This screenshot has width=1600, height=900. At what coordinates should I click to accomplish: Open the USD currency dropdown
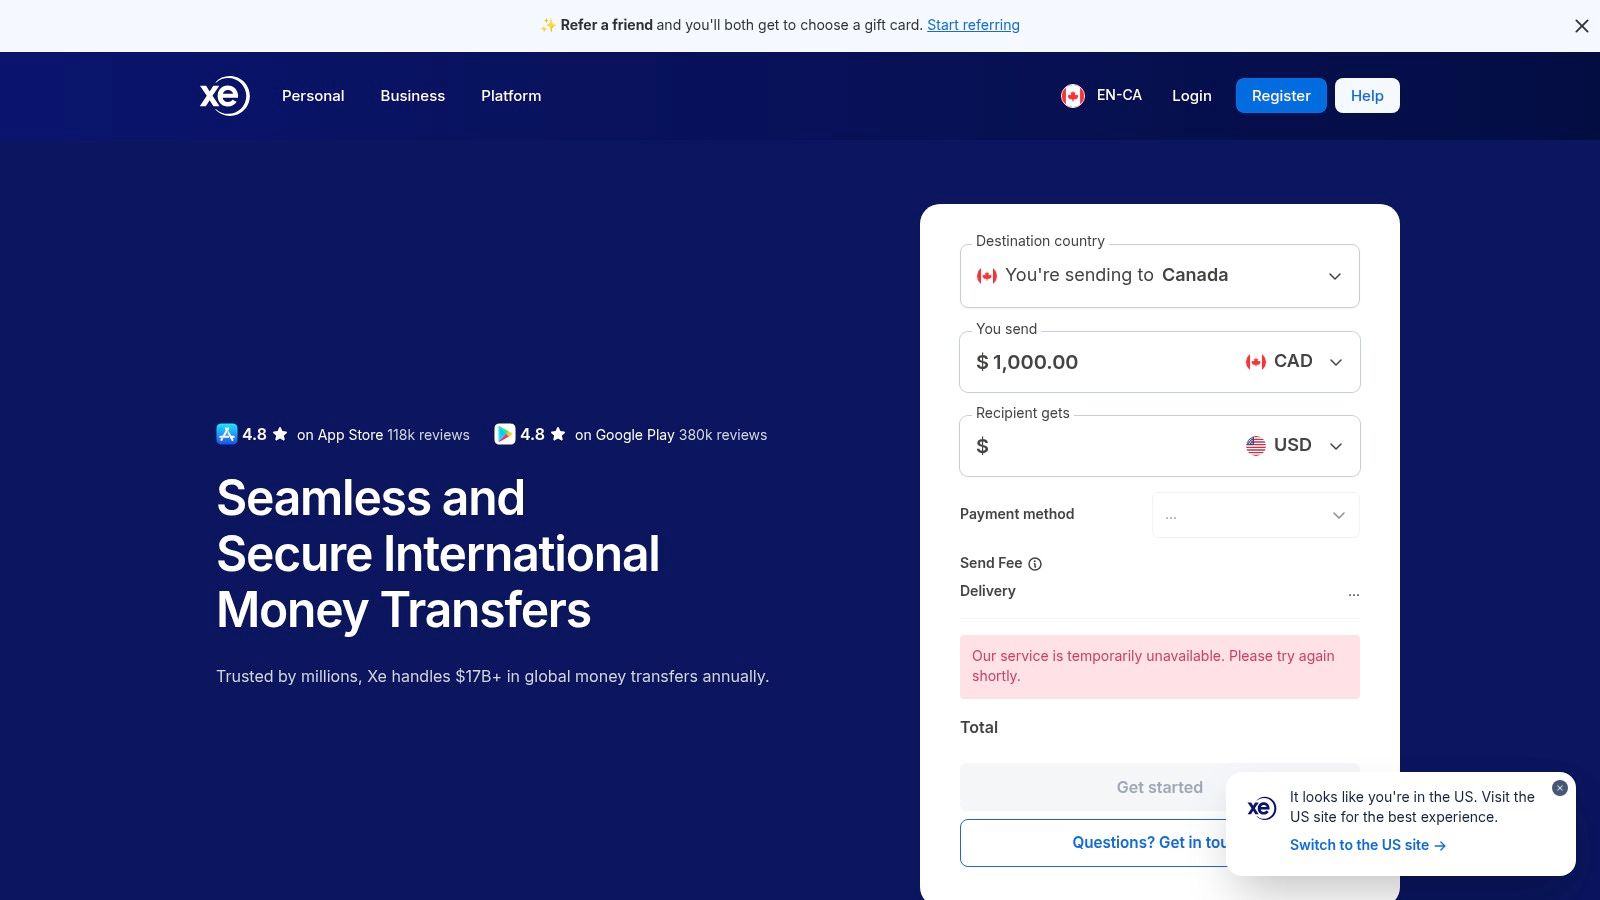pyautogui.click(x=1295, y=446)
